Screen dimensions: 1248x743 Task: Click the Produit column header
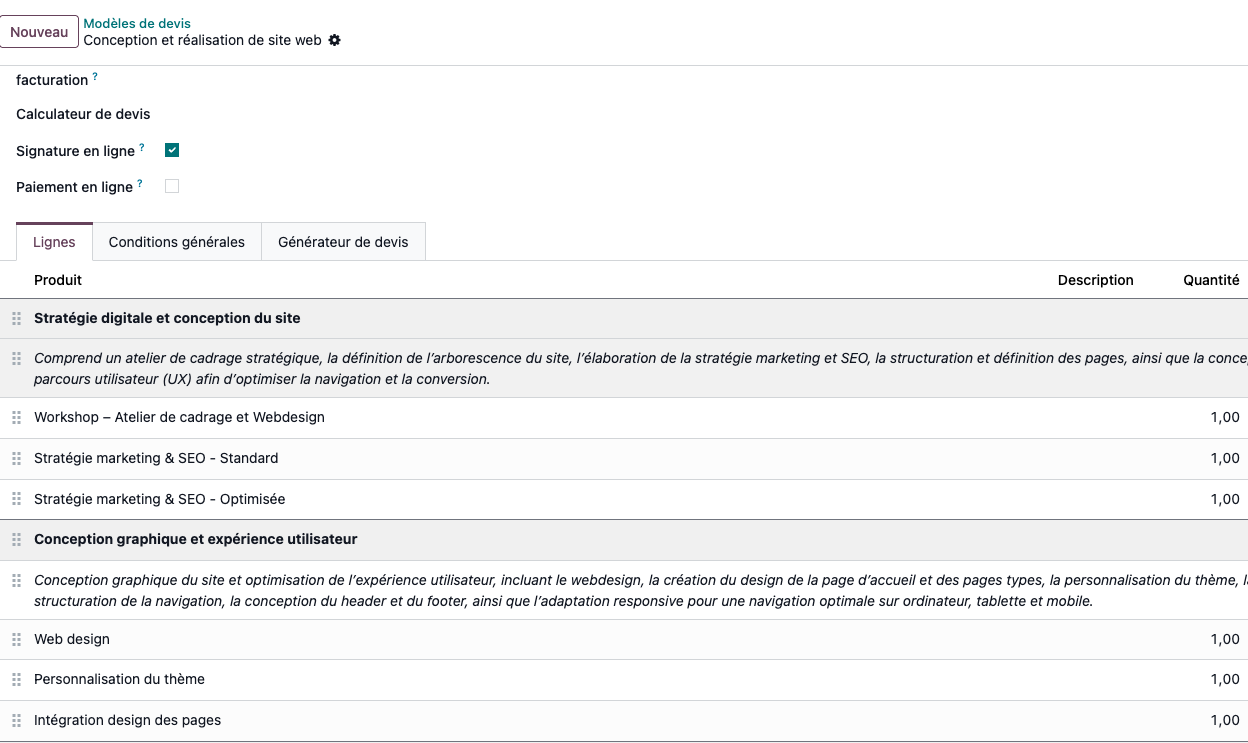(58, 280)
